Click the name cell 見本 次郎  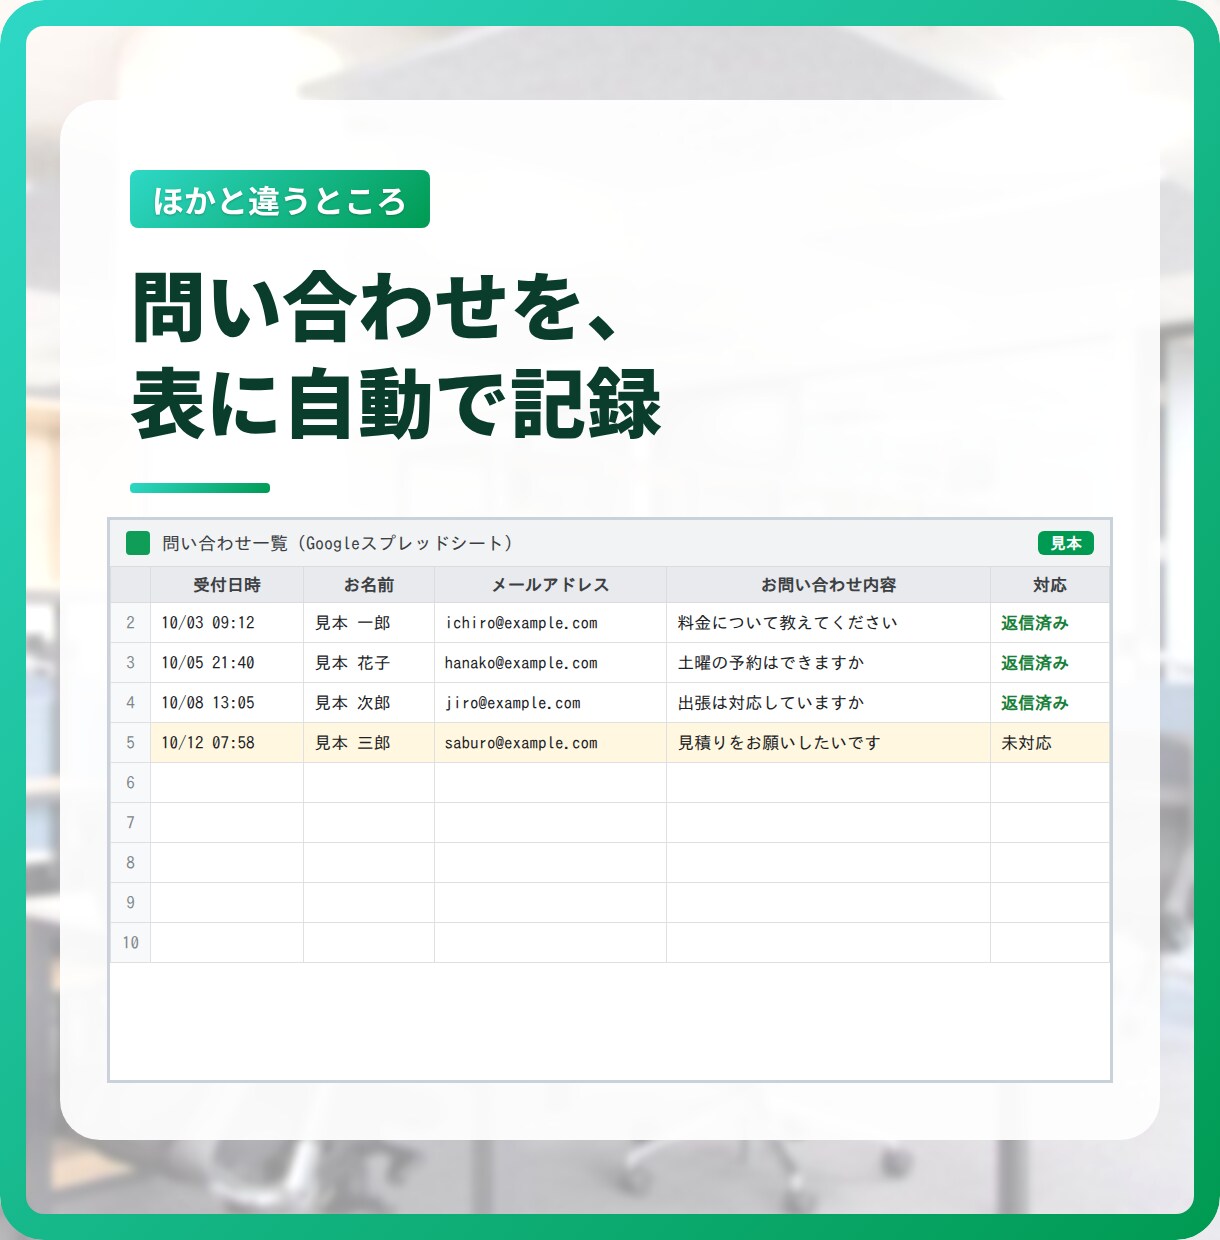(369, 703)
